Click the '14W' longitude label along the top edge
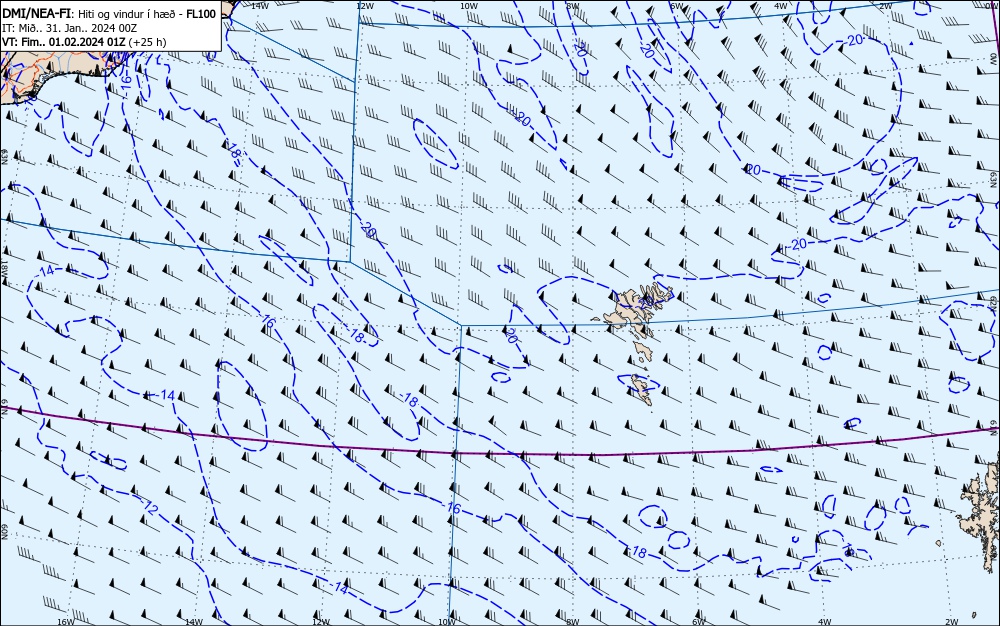Image resolution: width=1000 pixels, height=626 pixels. [259, 5]
